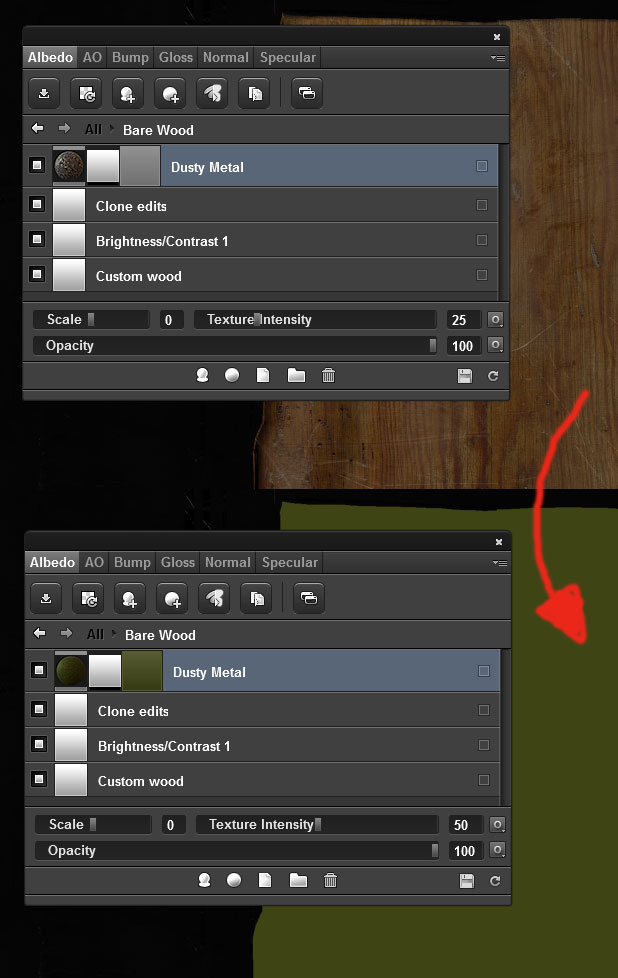
Task: Tick the right-side checkbox of Brightness/Contrast 1 in the green-background panel
Action: [x=483, y=745]
